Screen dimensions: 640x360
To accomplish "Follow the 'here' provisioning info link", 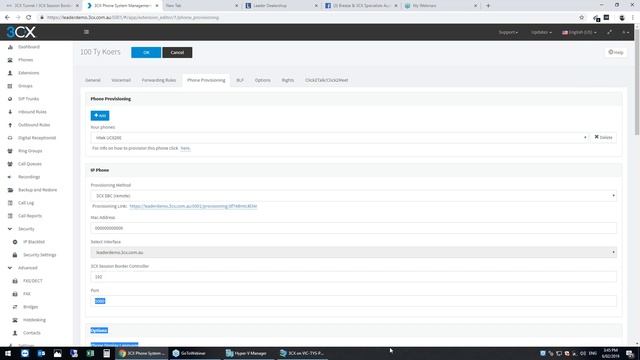I will click(185, 149).
